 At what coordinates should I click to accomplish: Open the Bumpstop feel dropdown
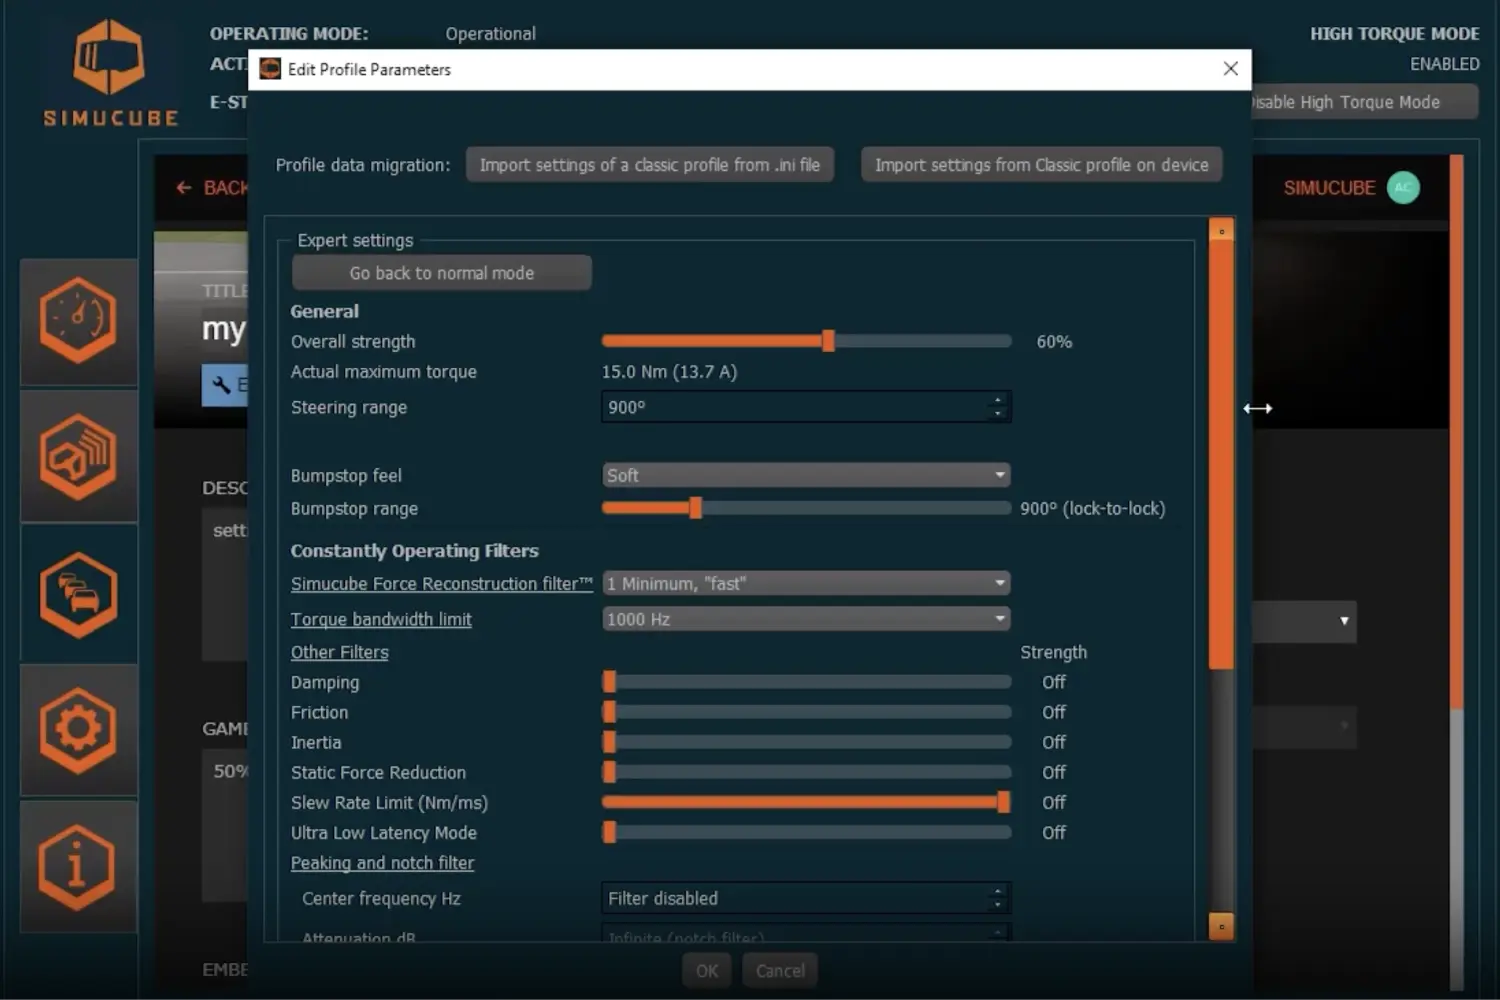pyautogui.click(x=805, y=474)
